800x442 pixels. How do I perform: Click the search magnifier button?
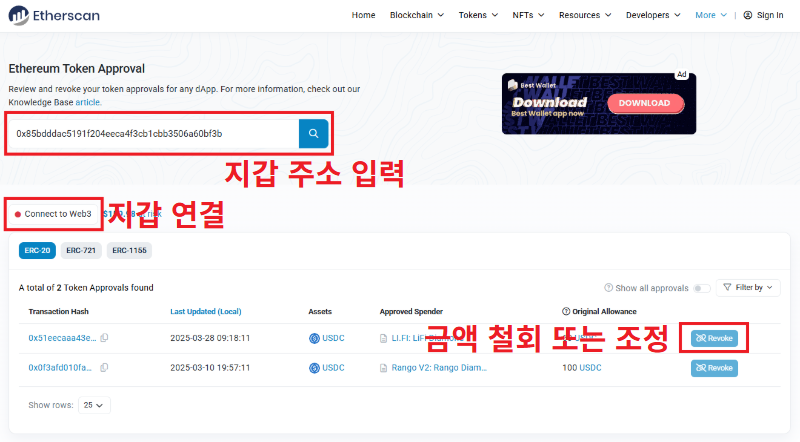(313, 134)
